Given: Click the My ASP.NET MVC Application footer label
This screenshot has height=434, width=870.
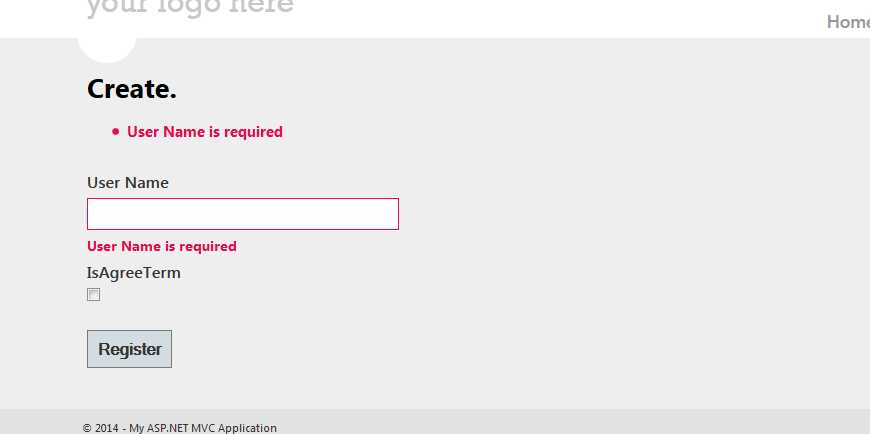Looking at the screenshot, I should (203, 428).
